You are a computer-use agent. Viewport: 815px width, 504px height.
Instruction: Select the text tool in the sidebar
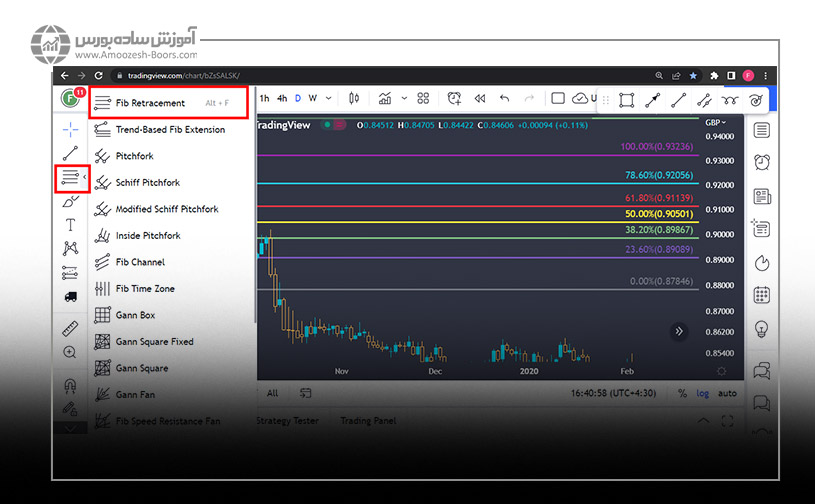[70, 225]
